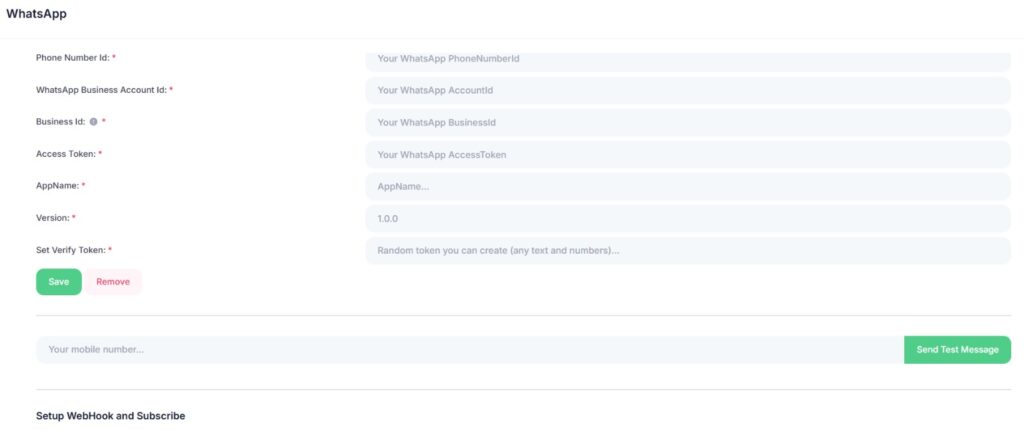The height and width of the screenshot is (431, 1024).
Task: Click the Version field showing 1.0.0
Action: [x=687, y=219]
